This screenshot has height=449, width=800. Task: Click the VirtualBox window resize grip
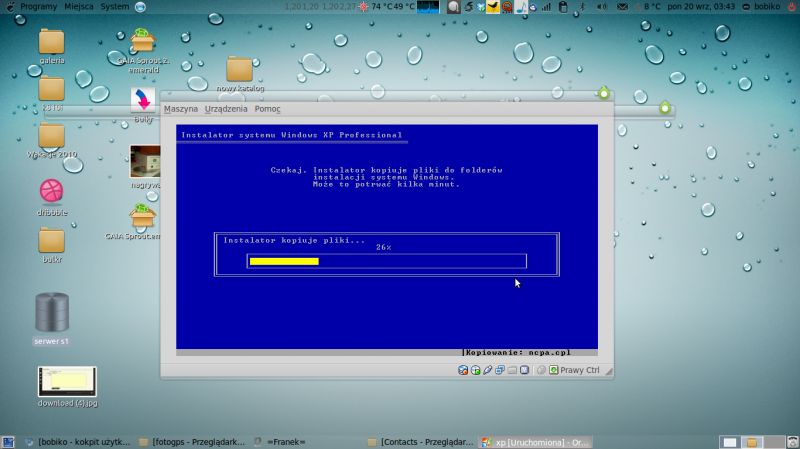[x=609, y=371]
